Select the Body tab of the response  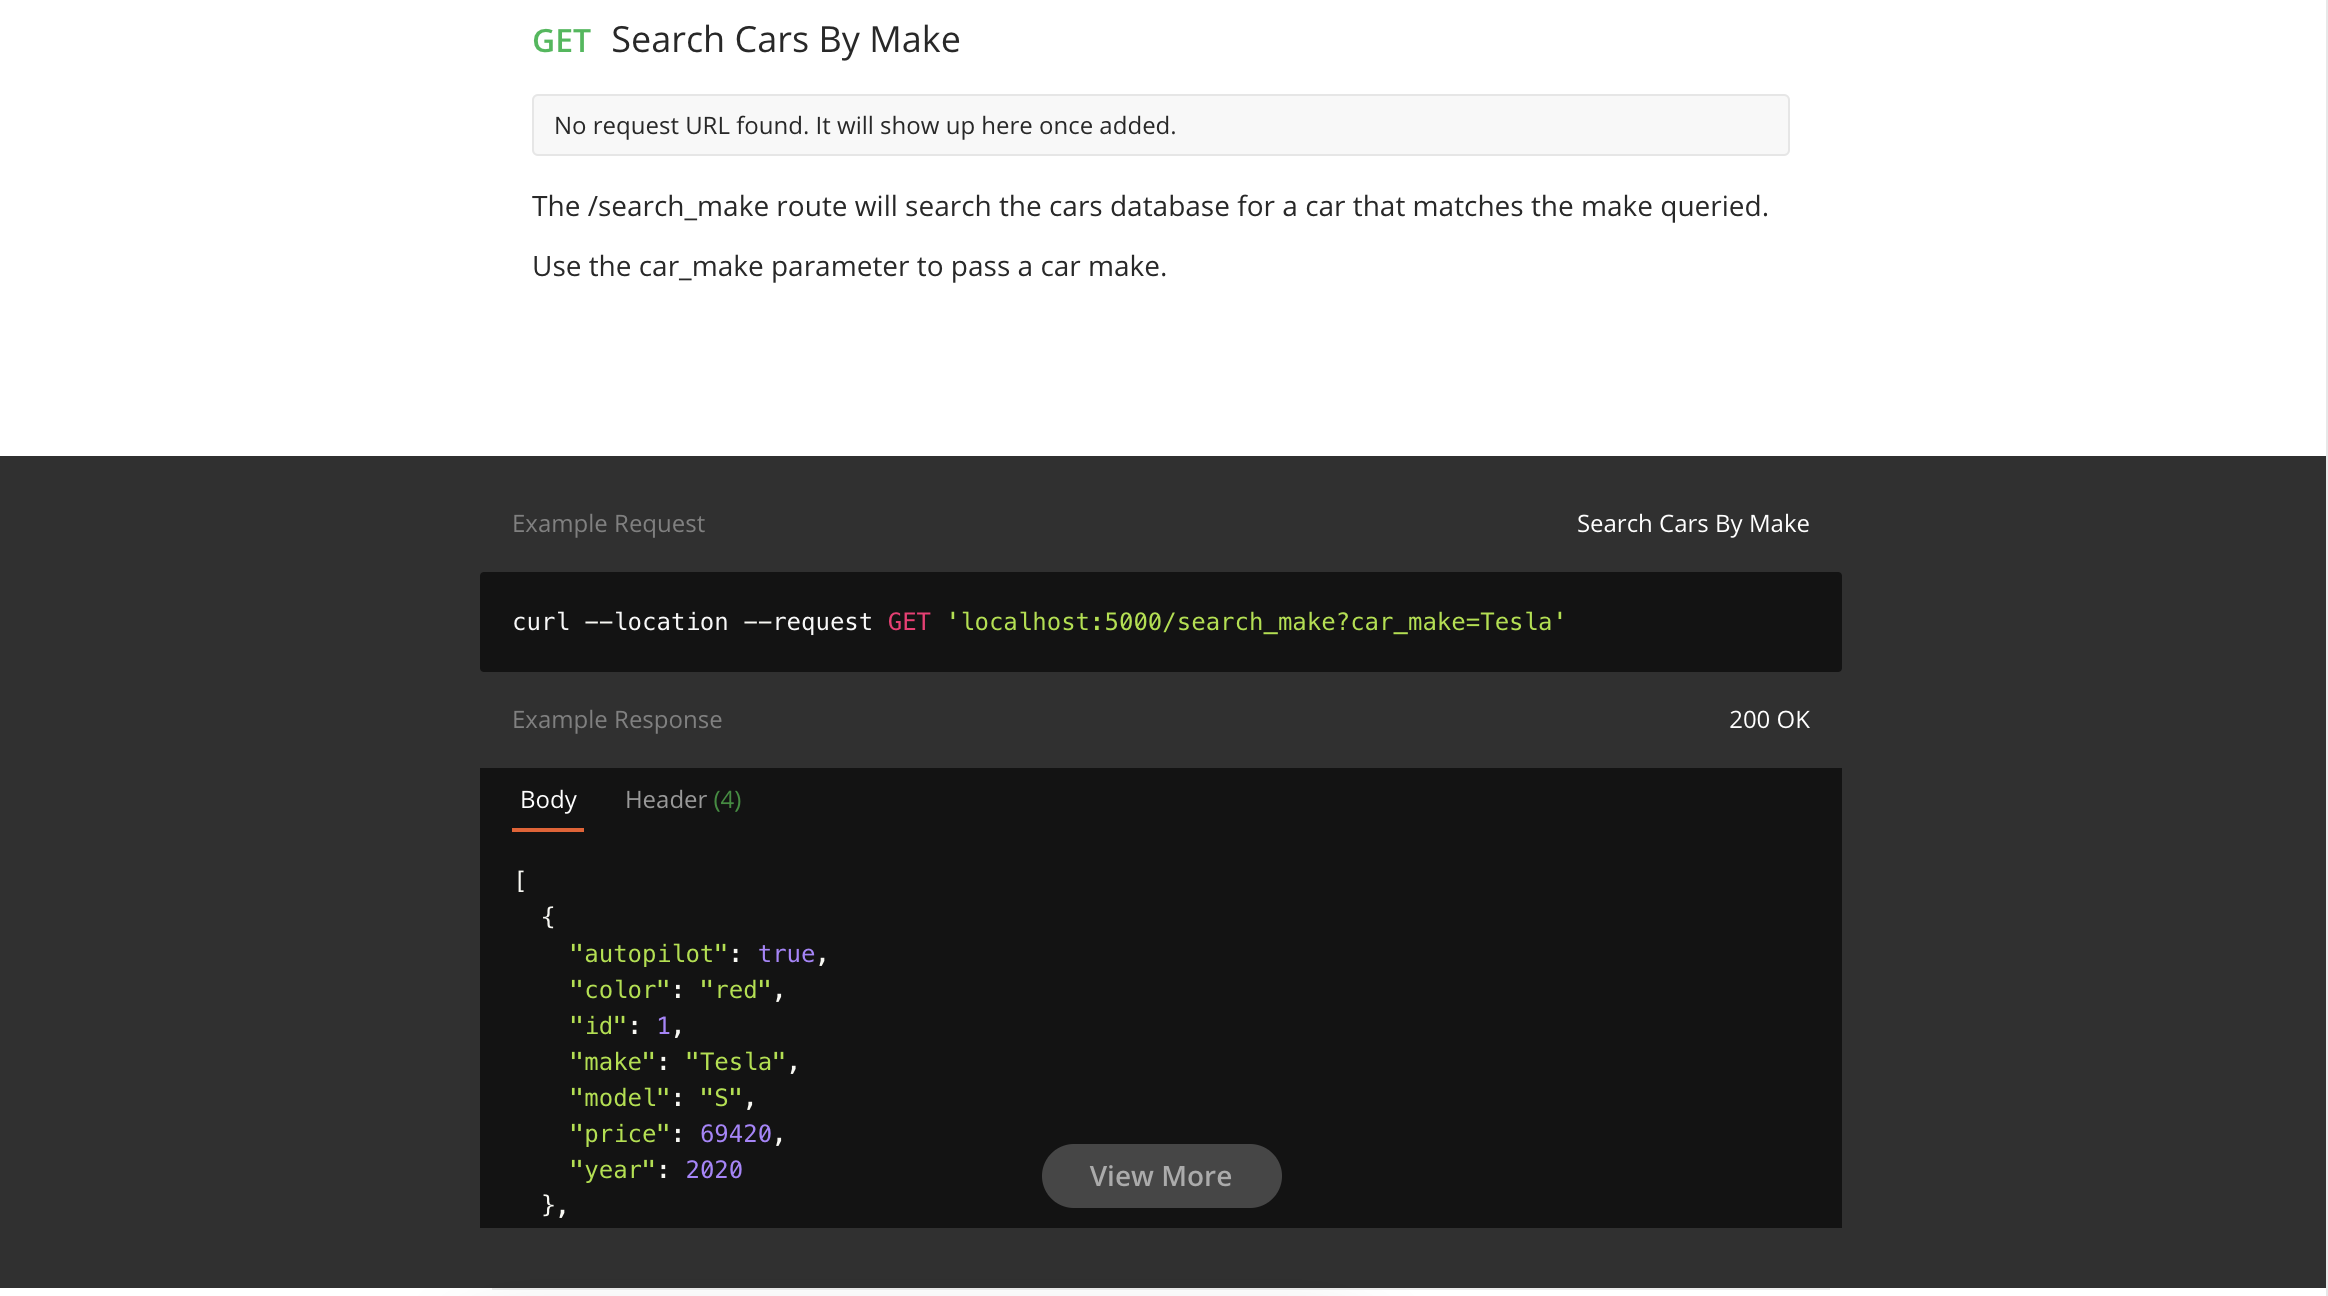click(547, 799)
